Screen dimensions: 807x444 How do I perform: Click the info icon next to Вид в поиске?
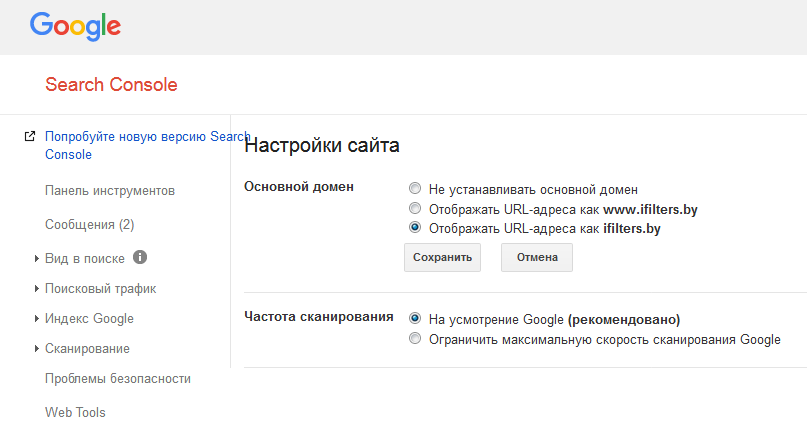tap(140, 257)
